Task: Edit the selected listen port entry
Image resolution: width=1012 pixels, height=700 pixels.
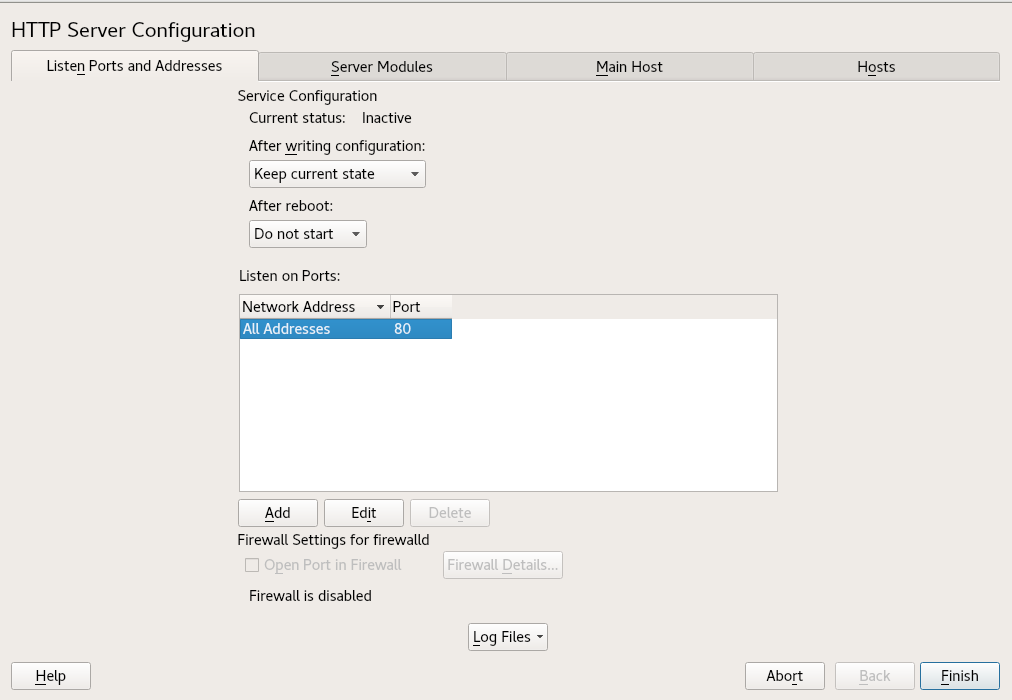Action: (x=363, y=512)
